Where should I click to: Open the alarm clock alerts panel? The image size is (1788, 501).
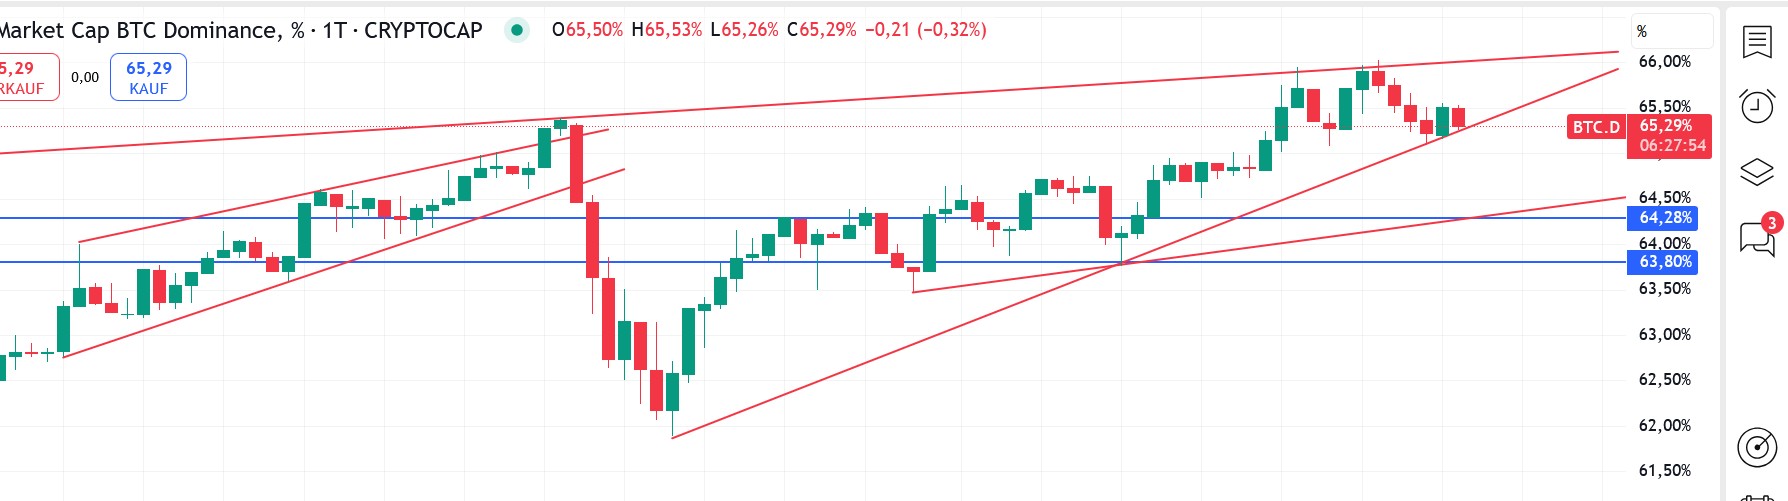[x=1757, y=105]
